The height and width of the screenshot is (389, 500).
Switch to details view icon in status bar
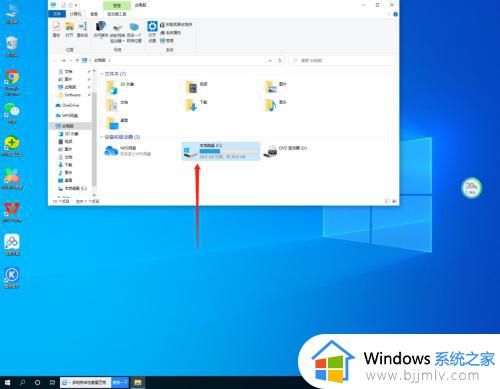387,201
